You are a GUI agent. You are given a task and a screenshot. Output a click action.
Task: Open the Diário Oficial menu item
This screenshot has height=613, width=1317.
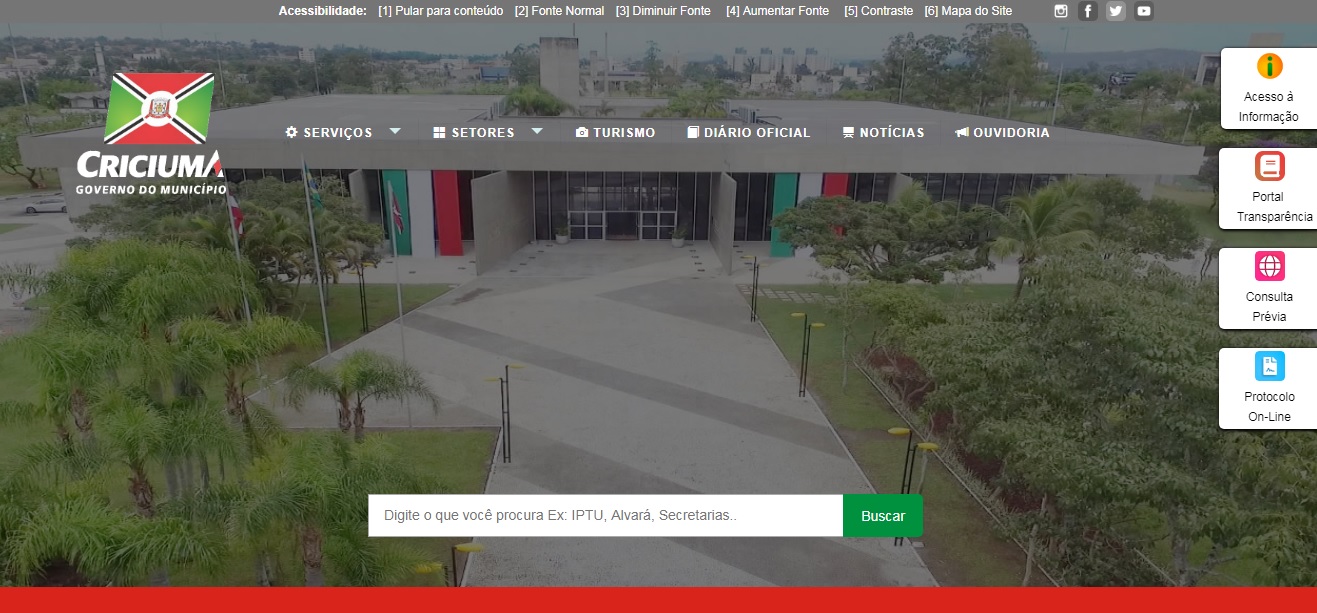757,132
